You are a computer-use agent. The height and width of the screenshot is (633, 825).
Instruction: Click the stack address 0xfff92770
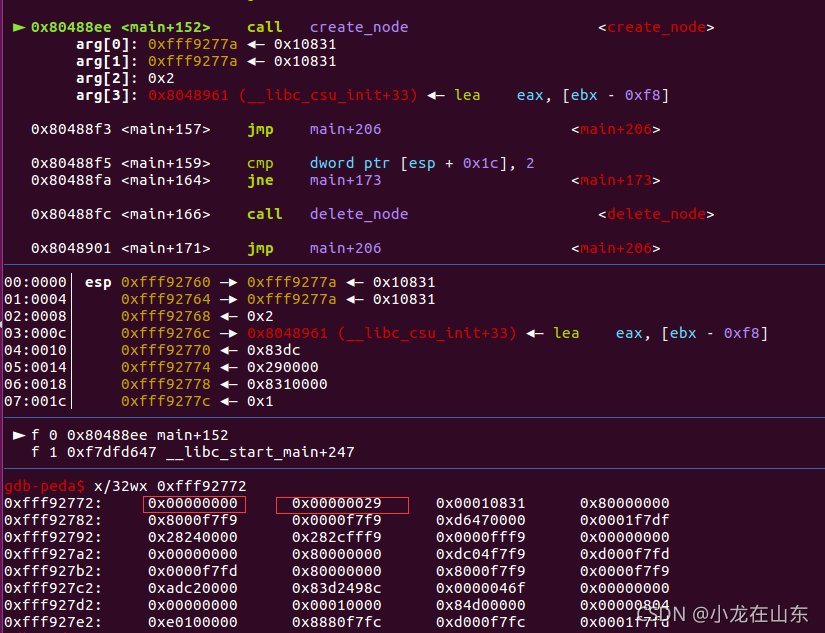pos(166,350)
